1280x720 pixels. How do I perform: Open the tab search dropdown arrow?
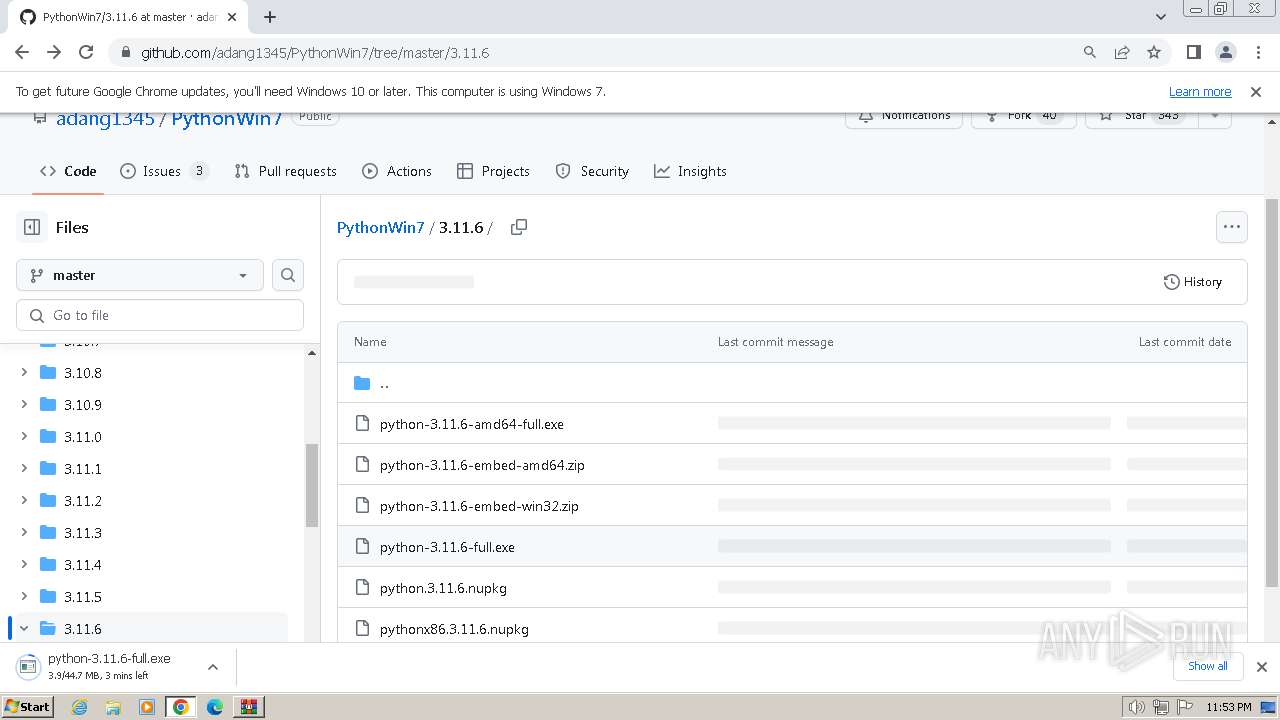coord(1160,17)
